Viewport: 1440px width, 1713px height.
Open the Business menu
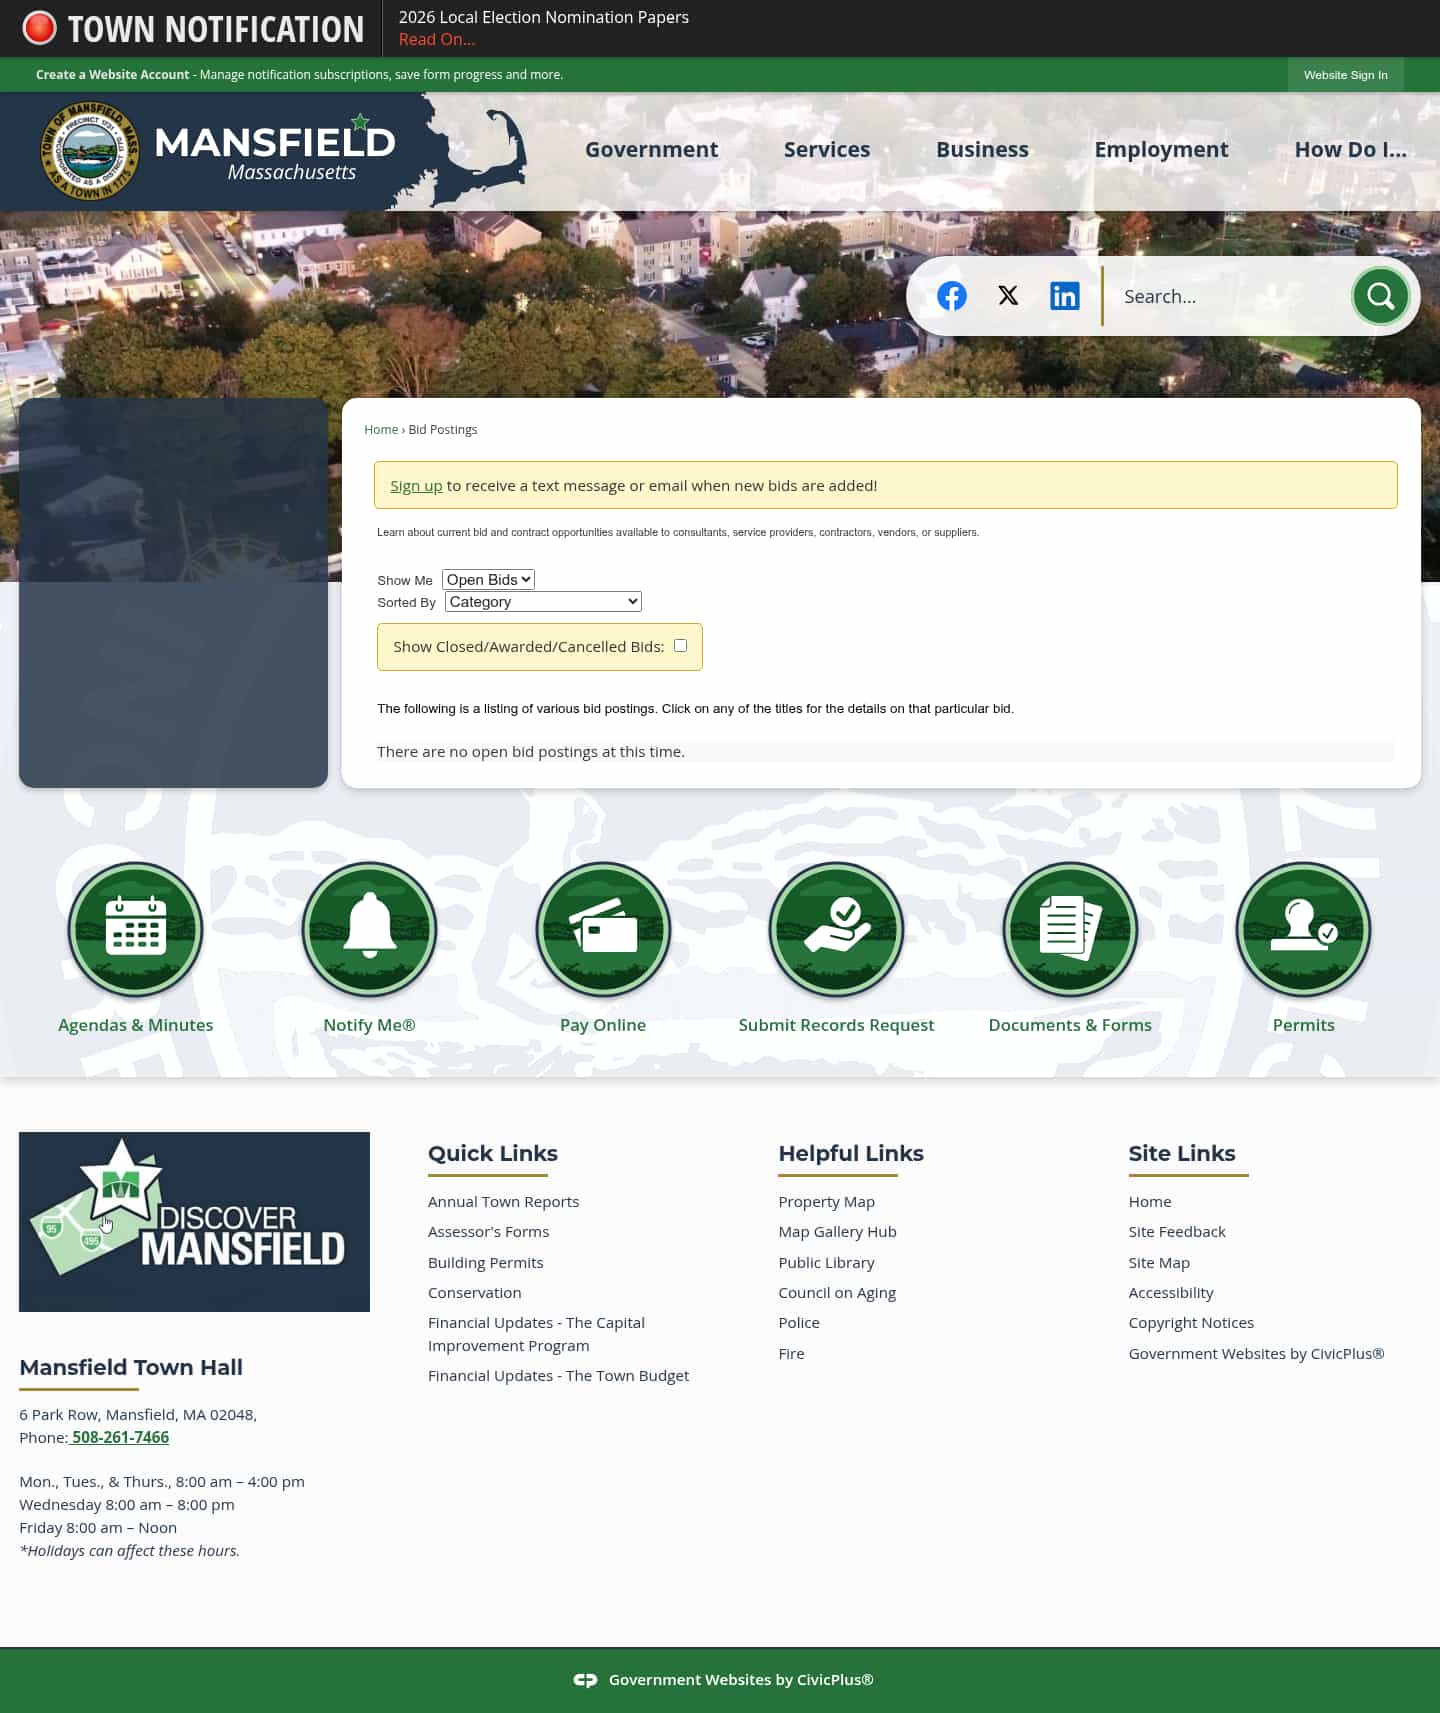coord(982,150)
